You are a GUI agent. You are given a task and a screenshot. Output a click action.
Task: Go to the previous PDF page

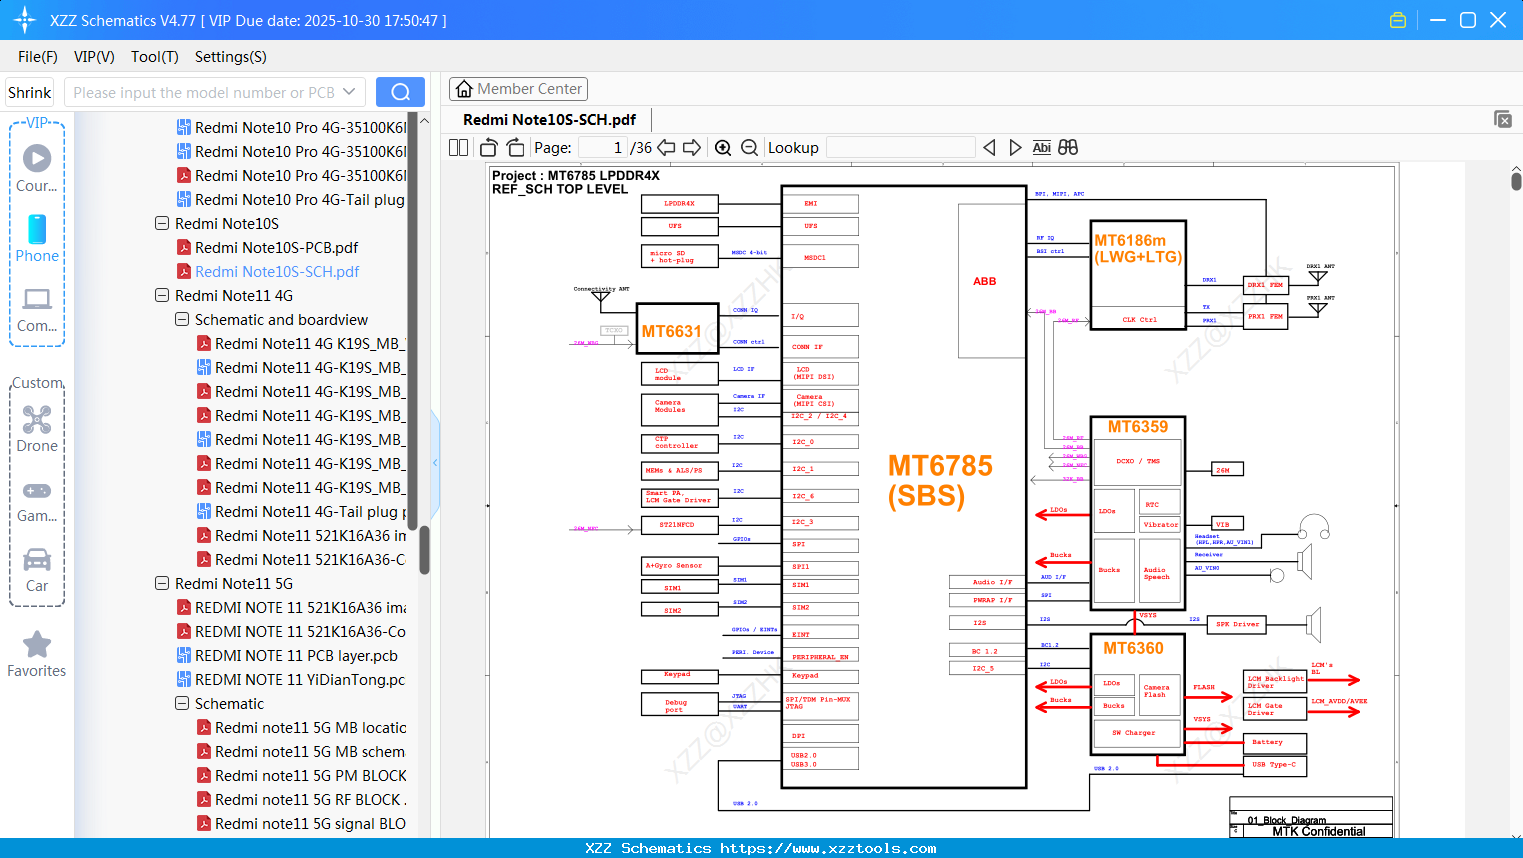666,147
